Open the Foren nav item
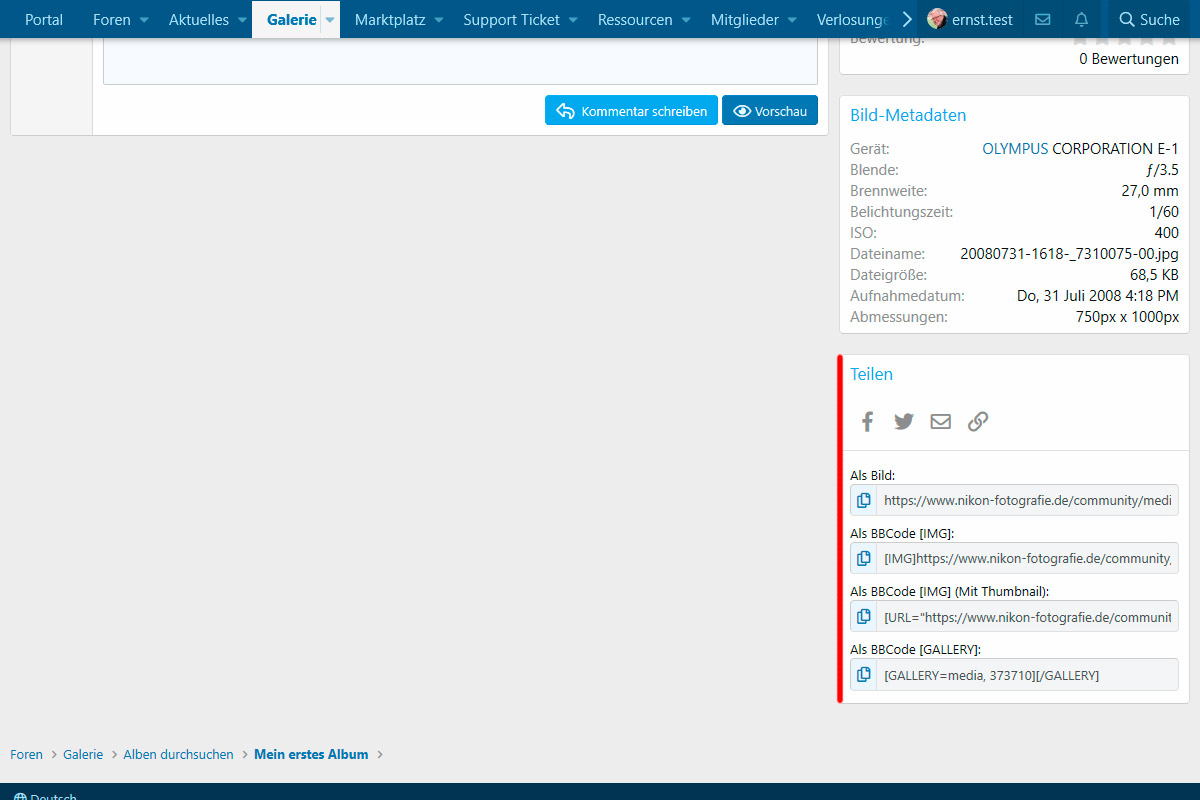This screenshot has width=1200, height=800. (111, 19)
